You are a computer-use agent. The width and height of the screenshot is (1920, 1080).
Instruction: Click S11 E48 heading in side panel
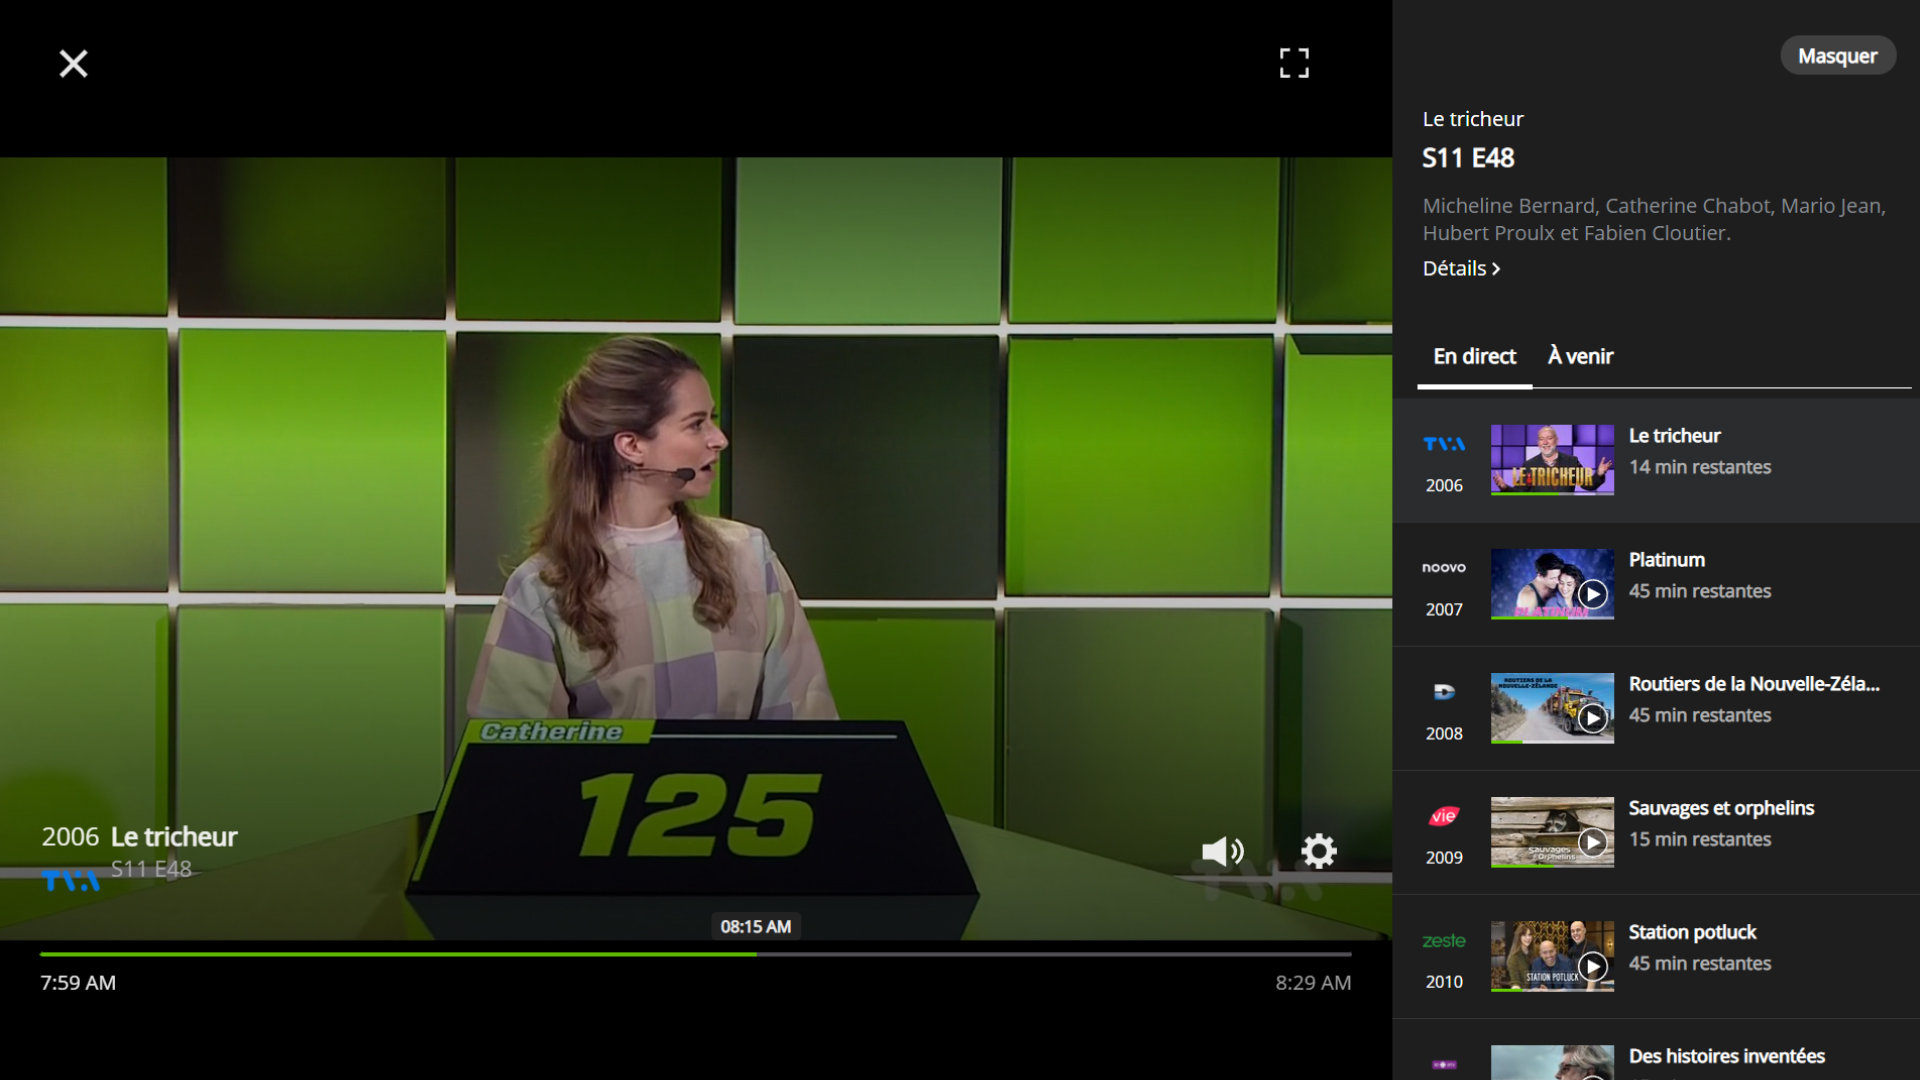pos(1468,158)
